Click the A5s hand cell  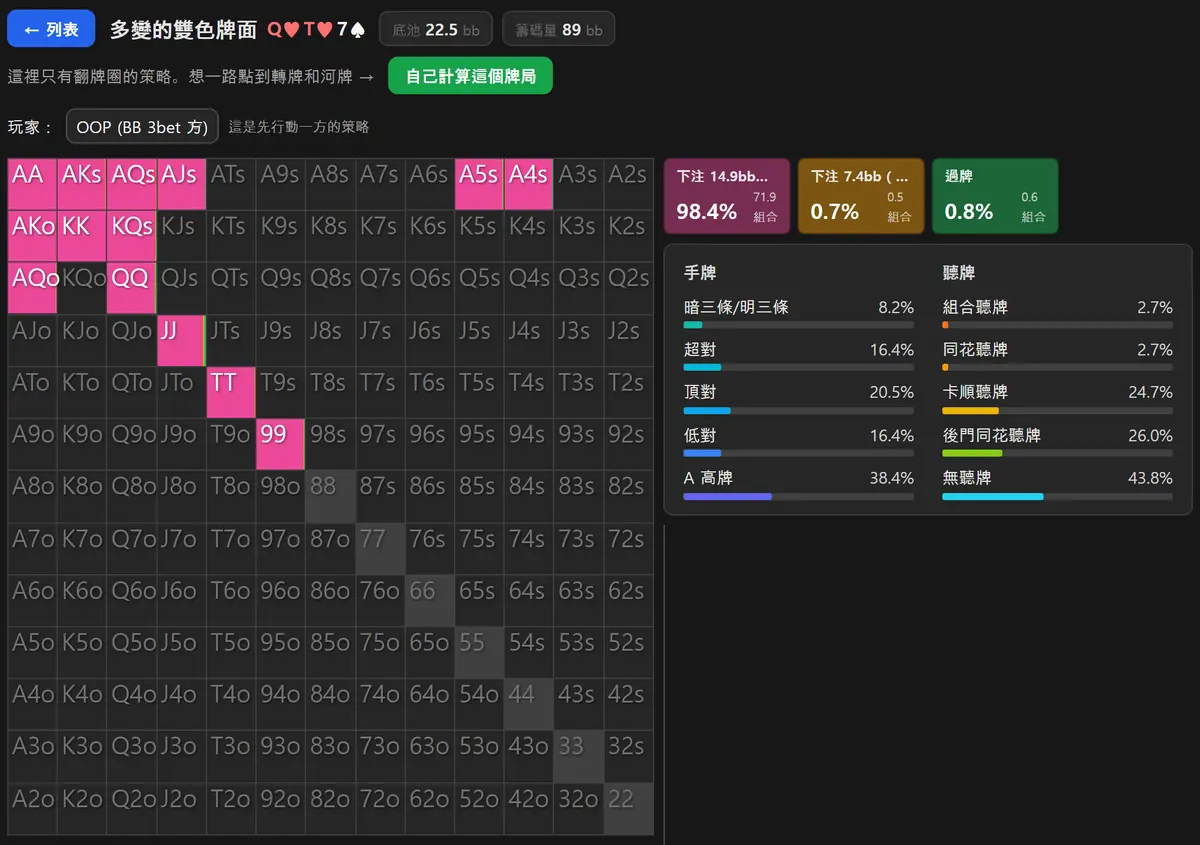pos(480,184)
